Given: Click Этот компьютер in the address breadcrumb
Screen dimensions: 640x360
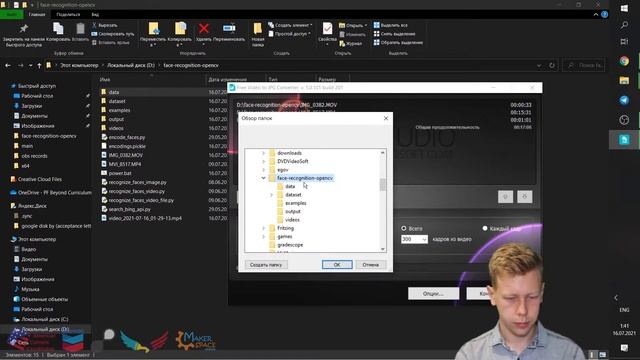Looking at the screenshot, I should coord(79,65).
